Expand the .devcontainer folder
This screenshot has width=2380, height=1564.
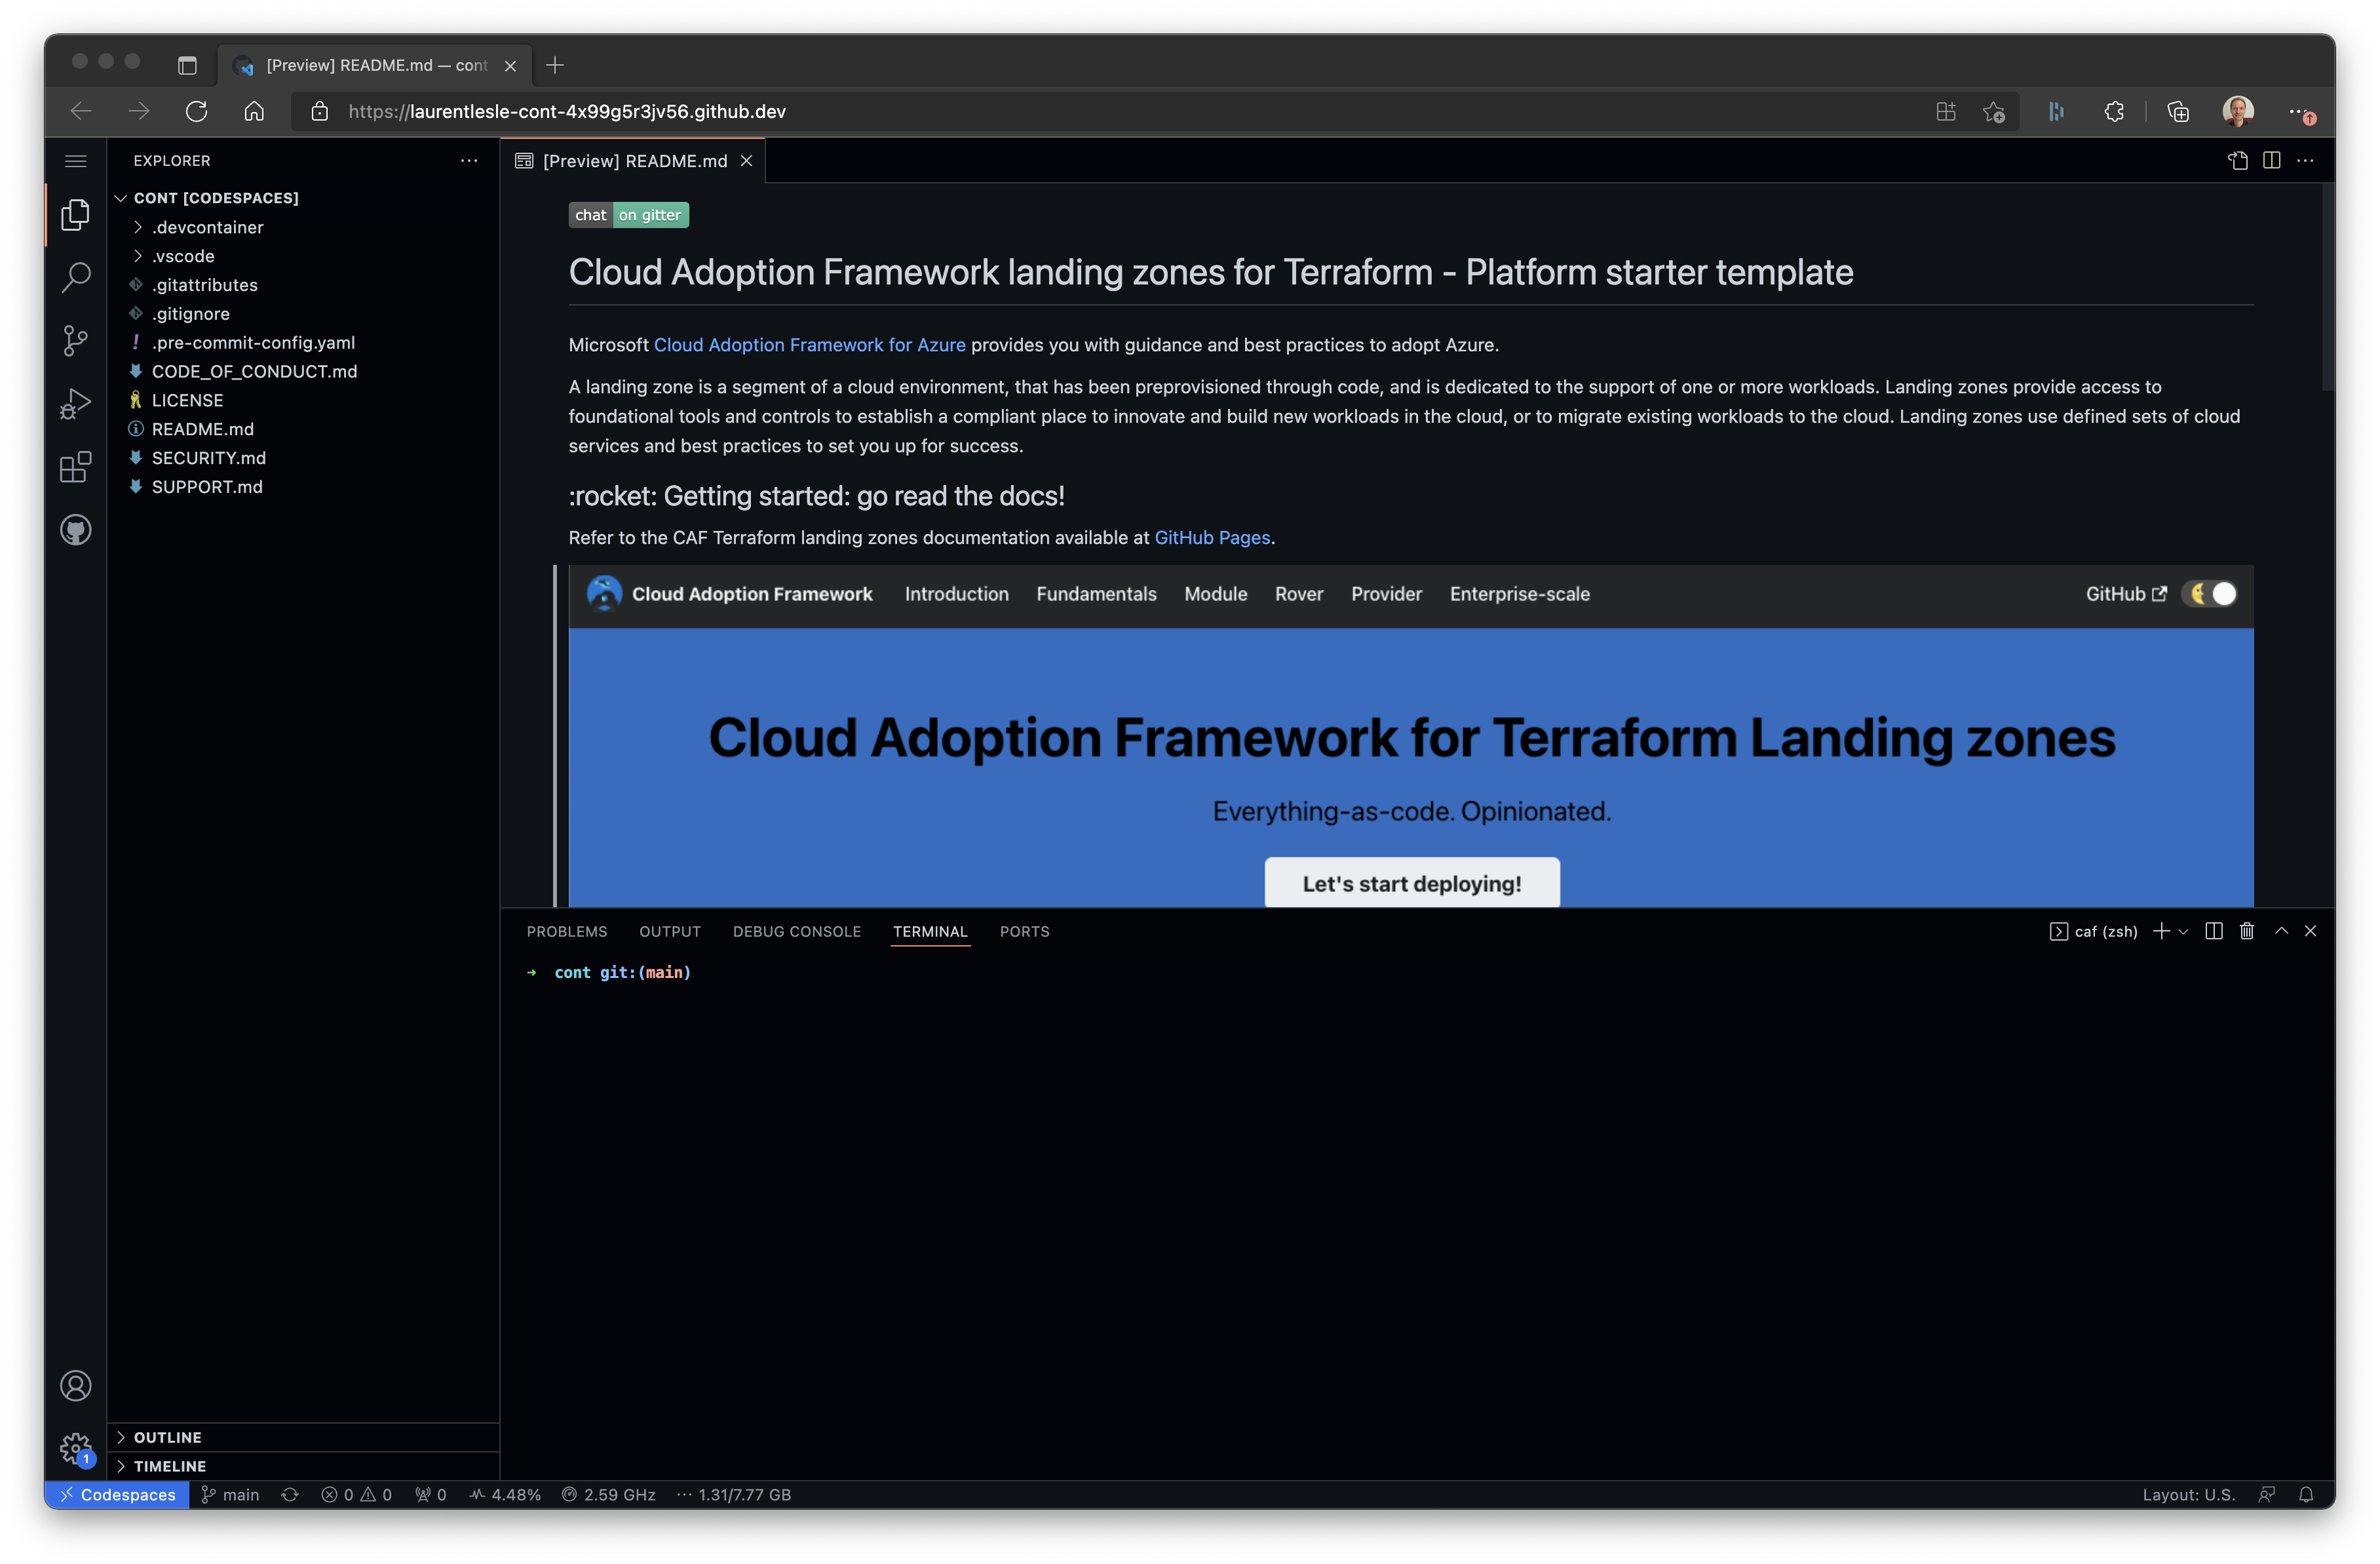207,227
